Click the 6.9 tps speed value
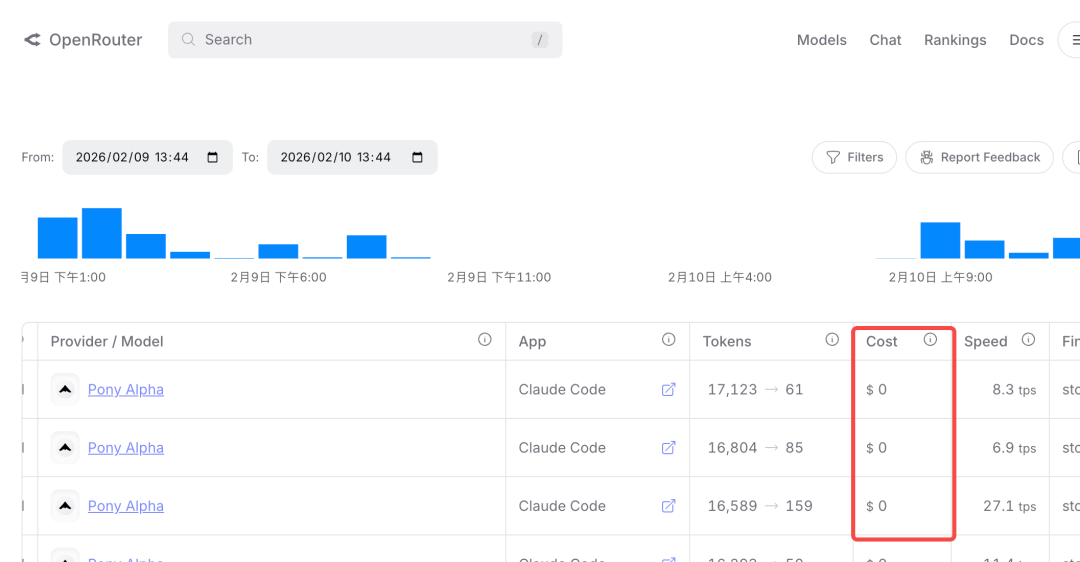This screenshot has height=562, width=1080. 1014,448
